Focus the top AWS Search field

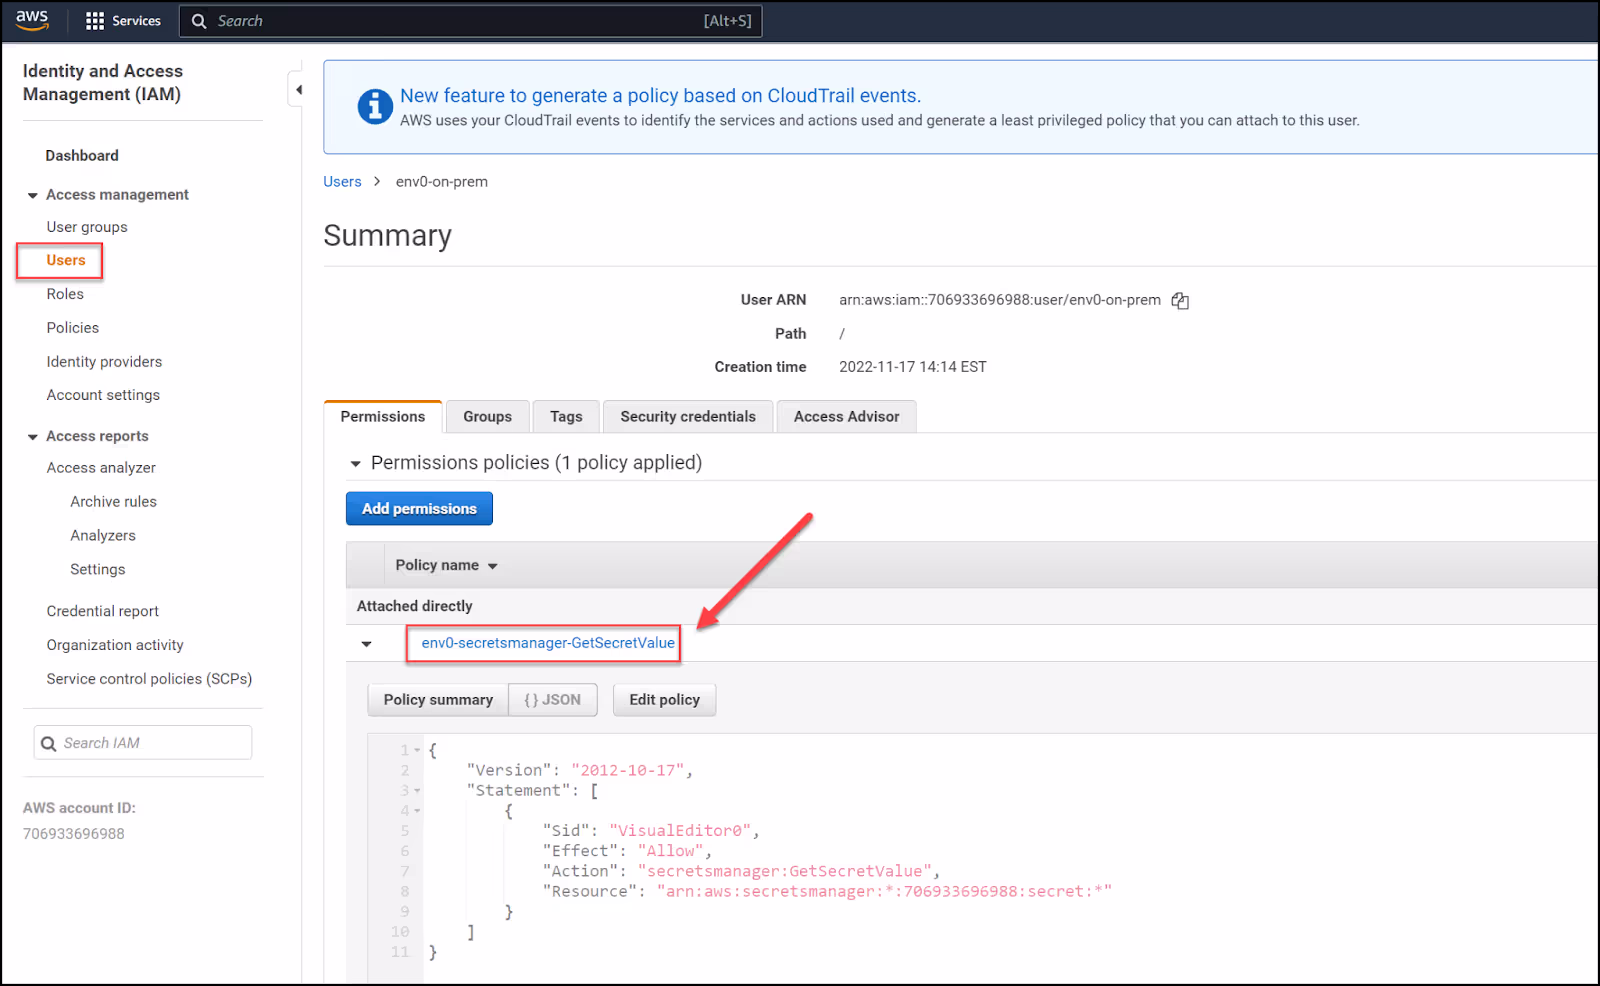point(470,21)
